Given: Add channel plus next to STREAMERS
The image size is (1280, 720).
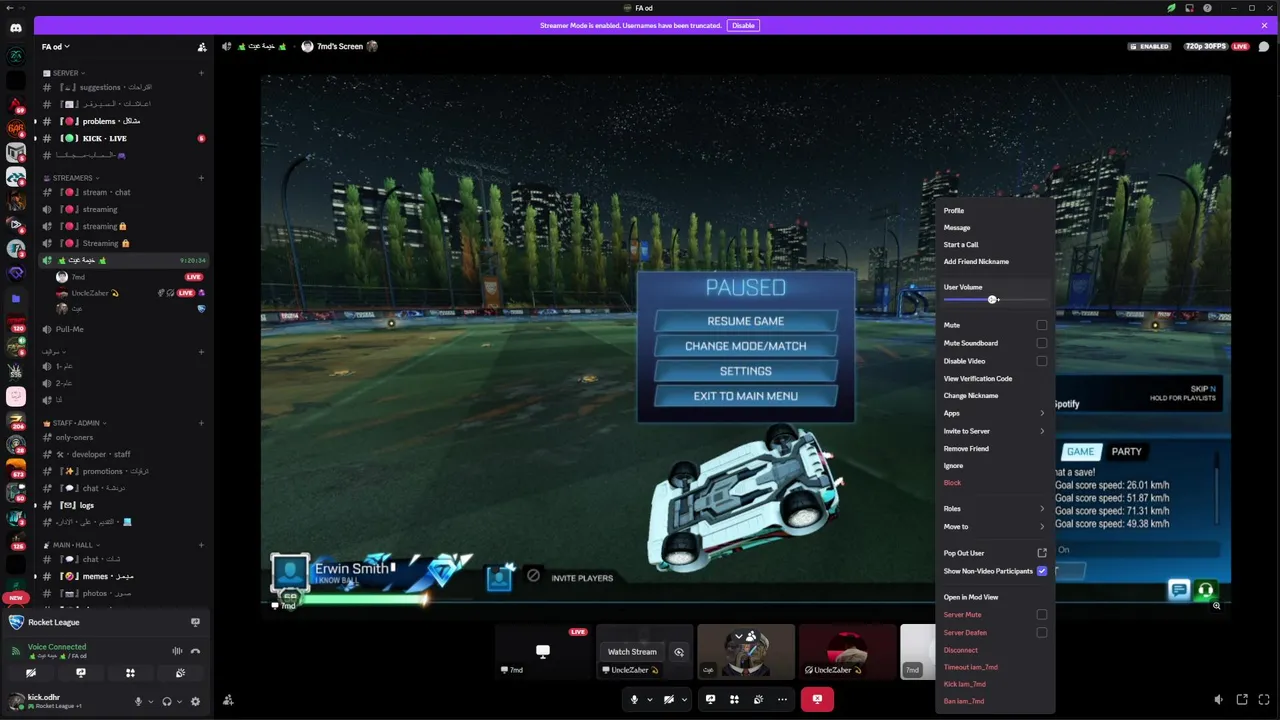Looking at the screenshot, I should point(201,178).
